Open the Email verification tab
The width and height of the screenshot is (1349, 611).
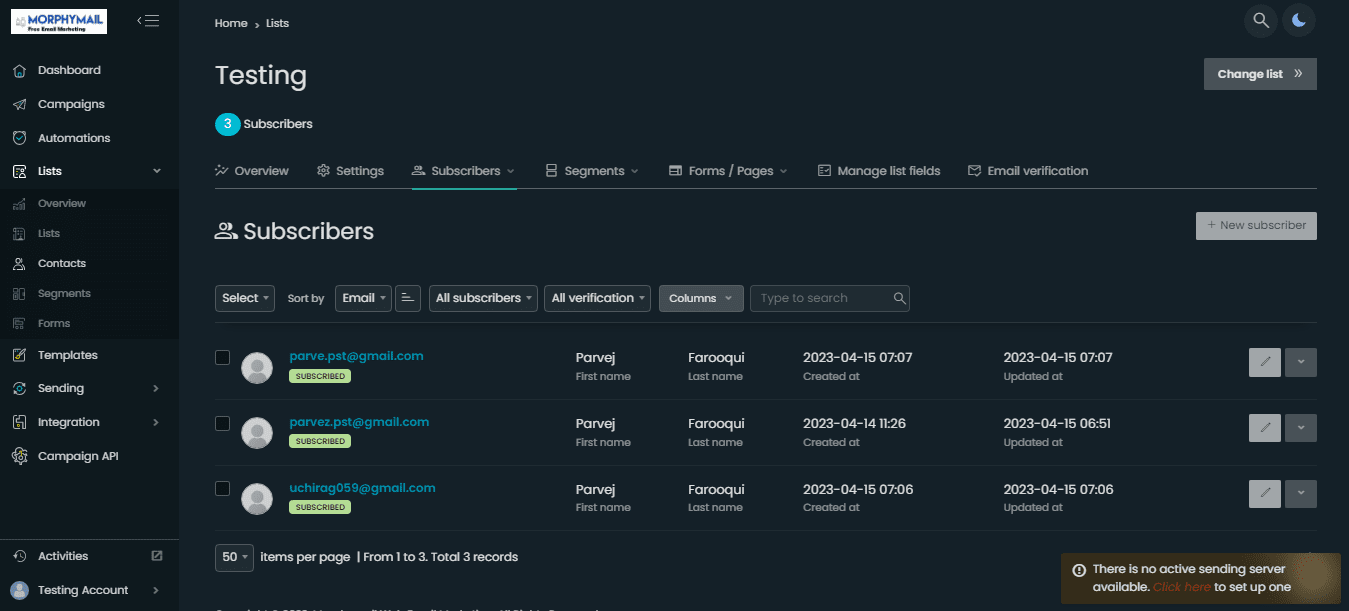1028,171
